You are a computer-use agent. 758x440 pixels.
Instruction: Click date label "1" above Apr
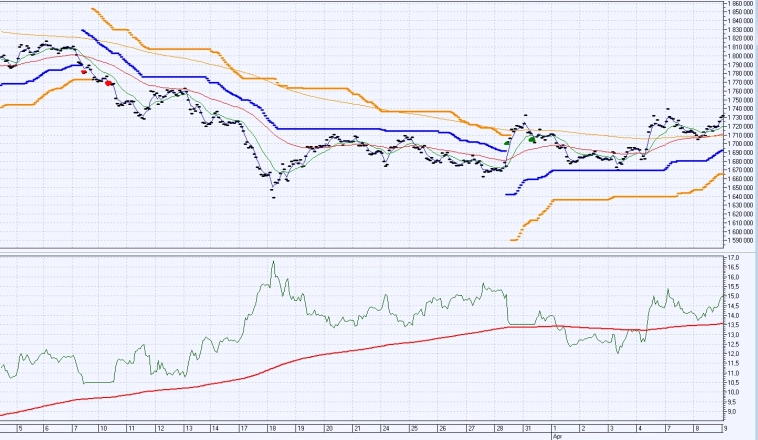555,428
